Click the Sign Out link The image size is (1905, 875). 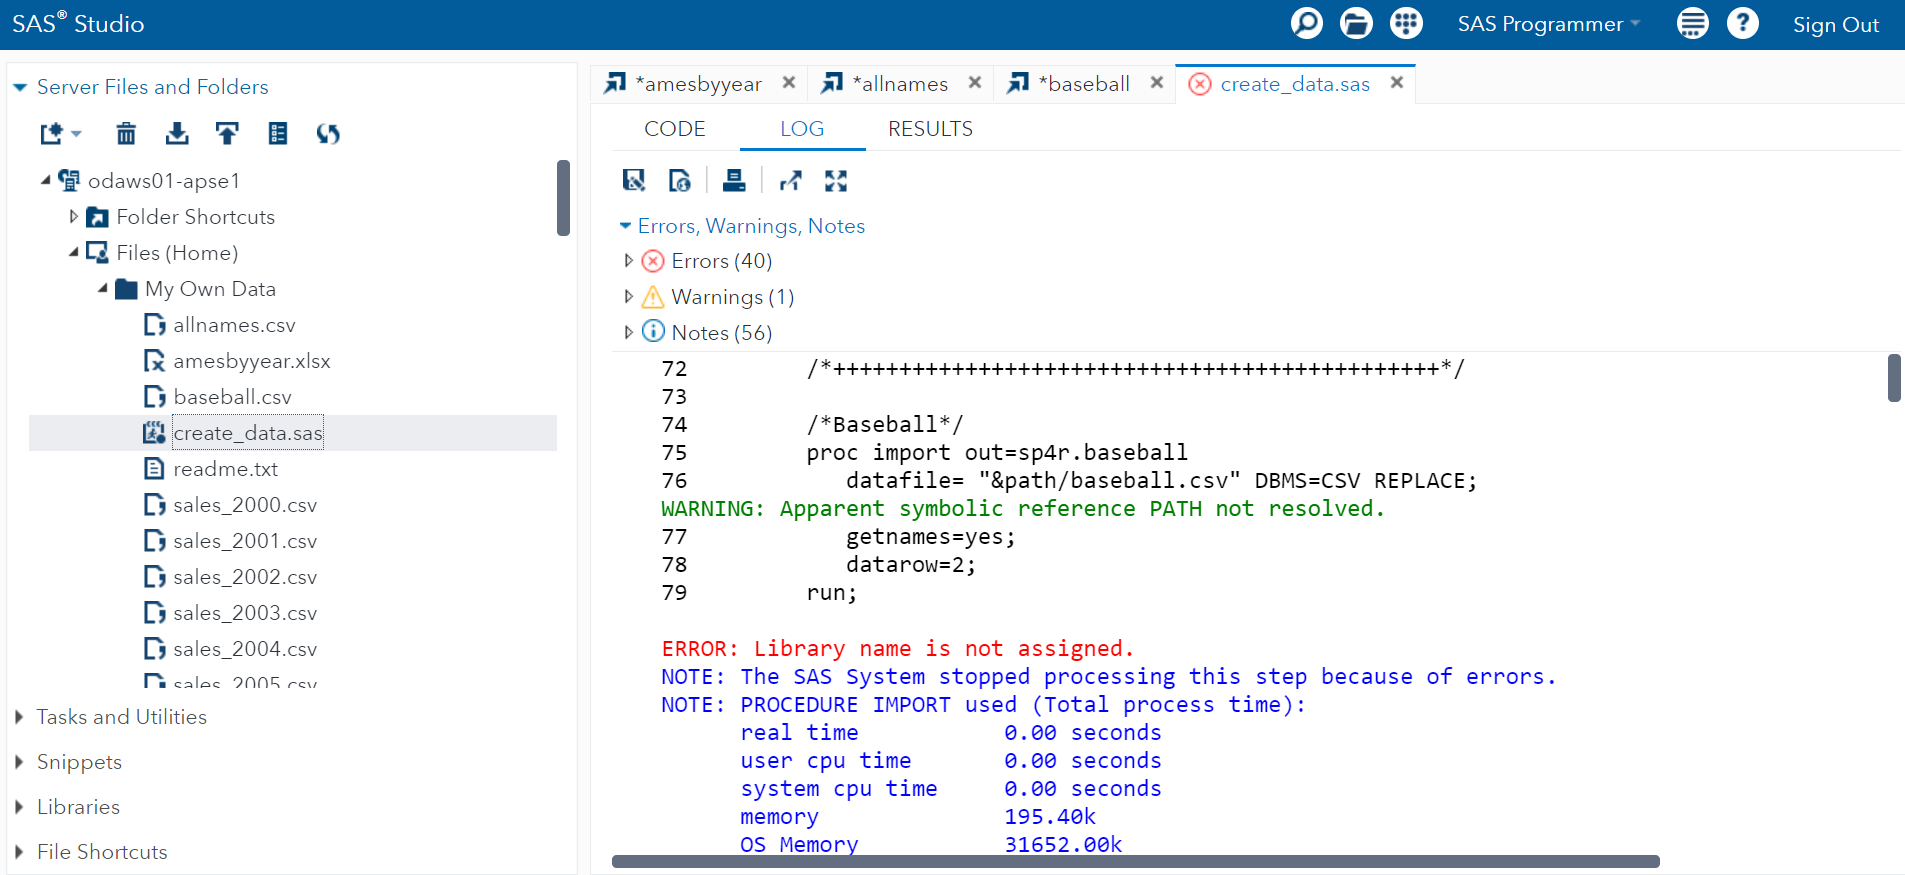1835,25
